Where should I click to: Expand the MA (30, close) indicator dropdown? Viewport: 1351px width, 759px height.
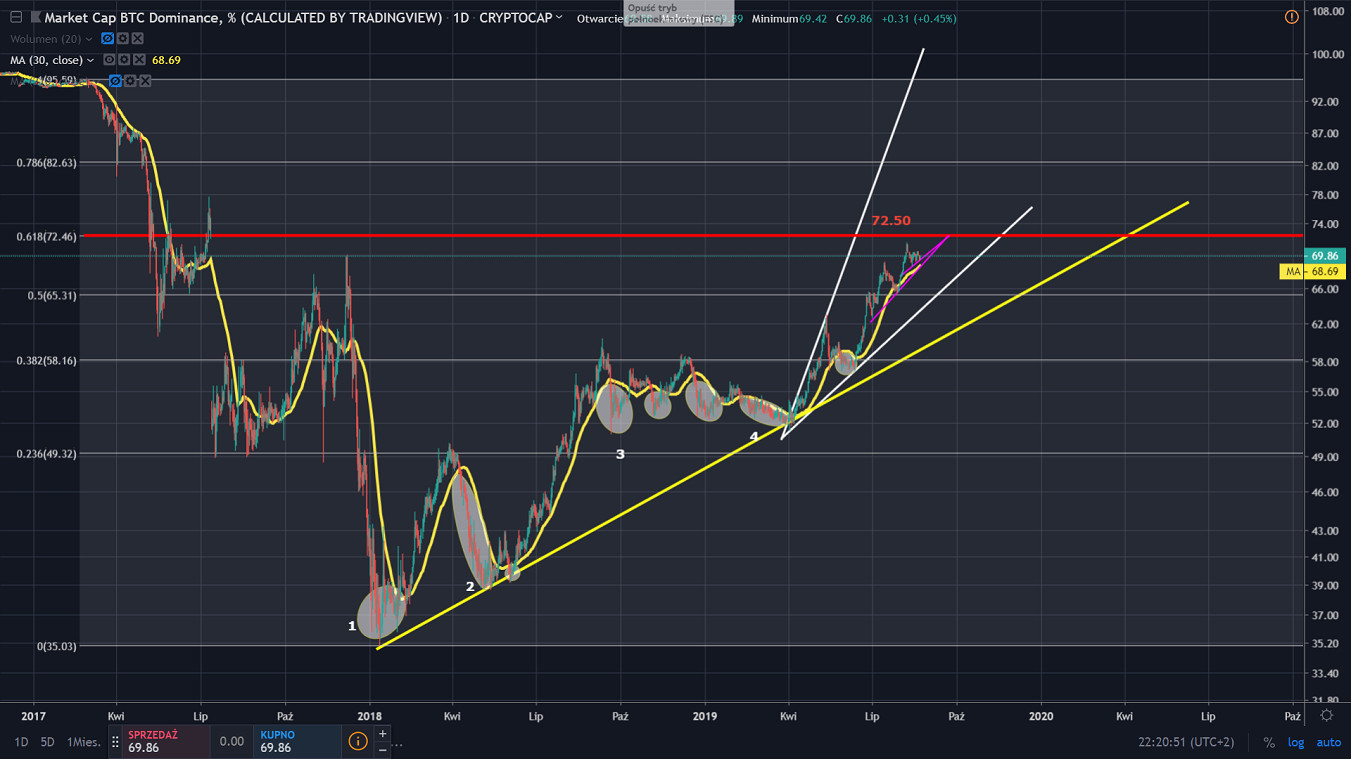point(91,60)
